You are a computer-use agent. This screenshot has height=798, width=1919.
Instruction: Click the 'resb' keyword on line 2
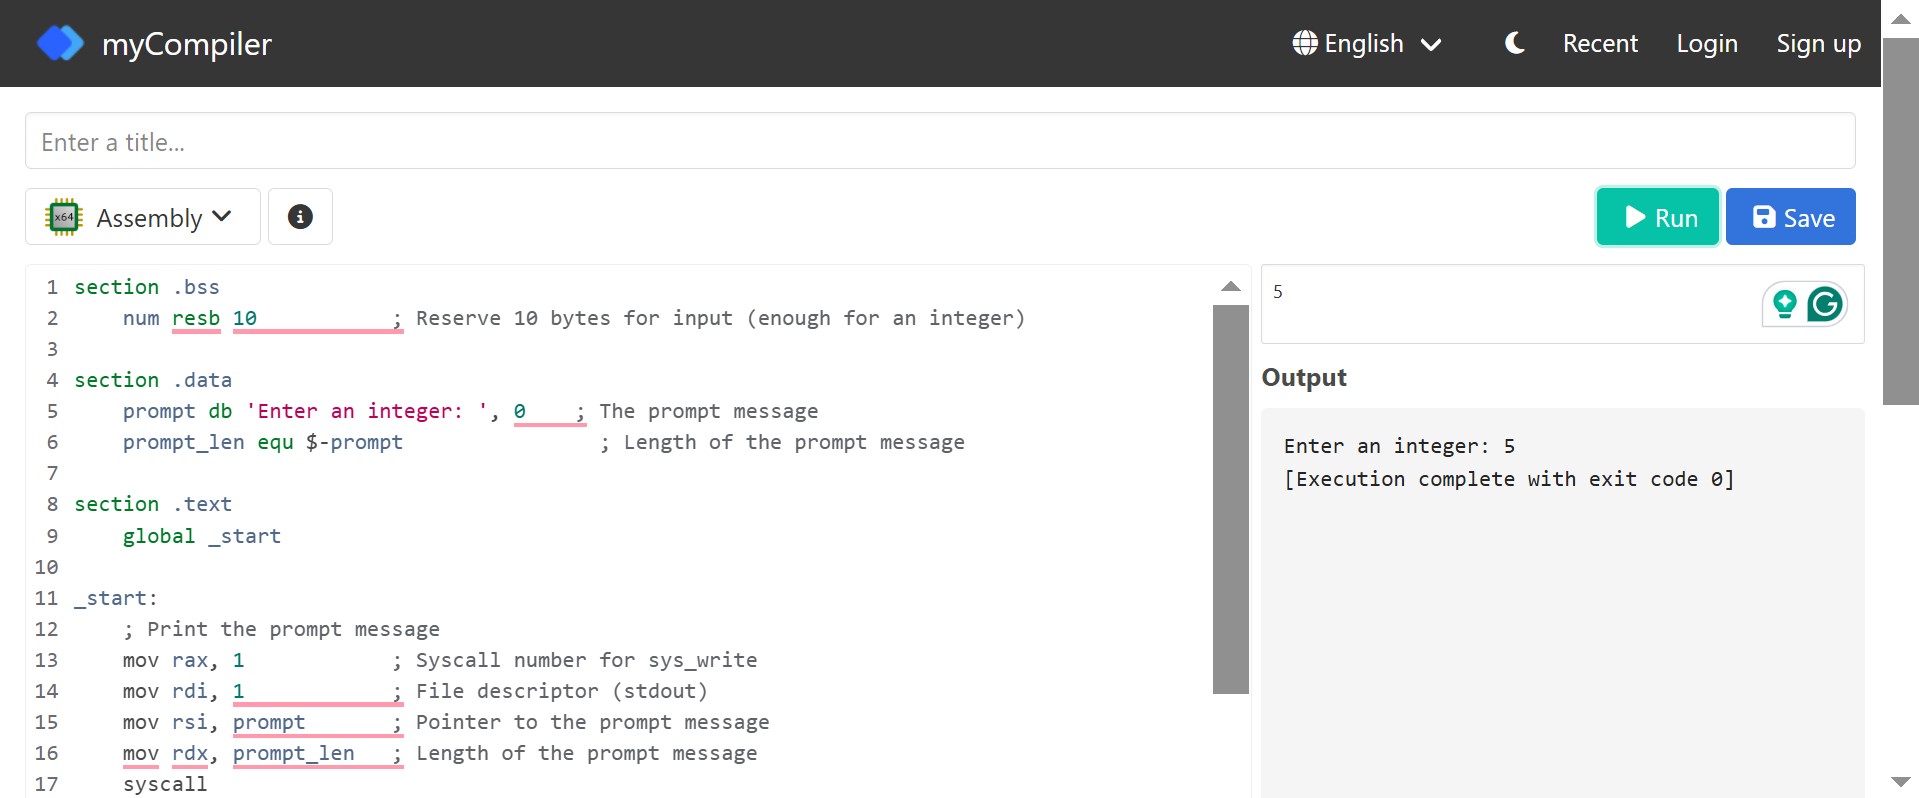[196, 318]
